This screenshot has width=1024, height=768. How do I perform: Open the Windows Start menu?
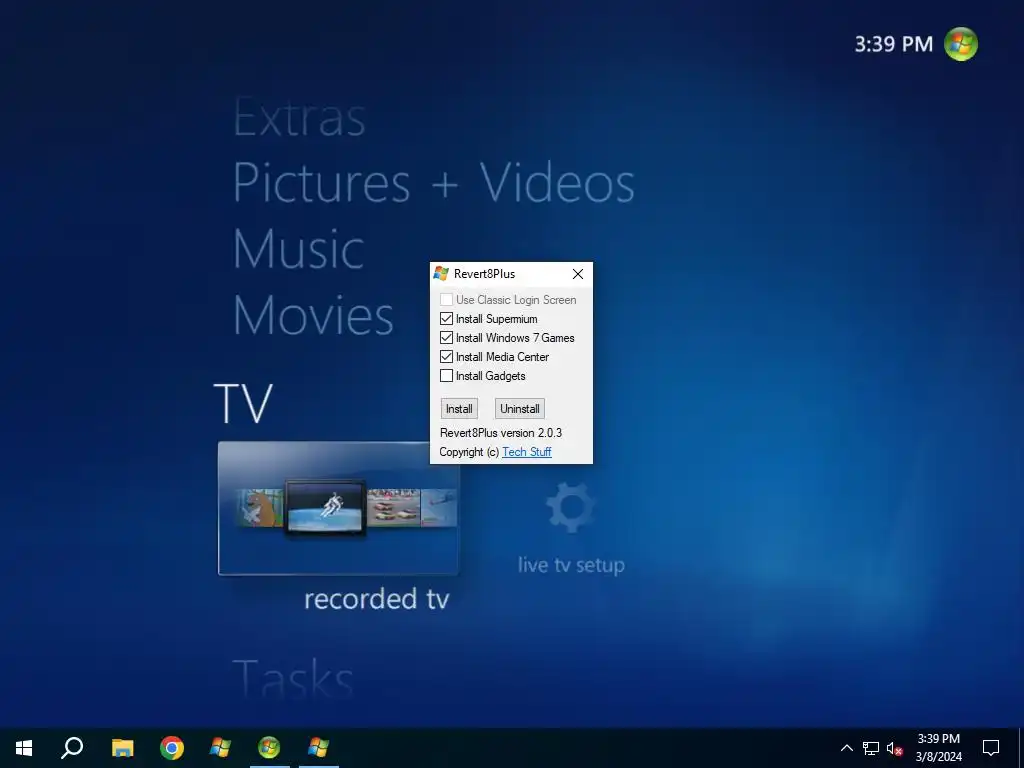point(24,748)
